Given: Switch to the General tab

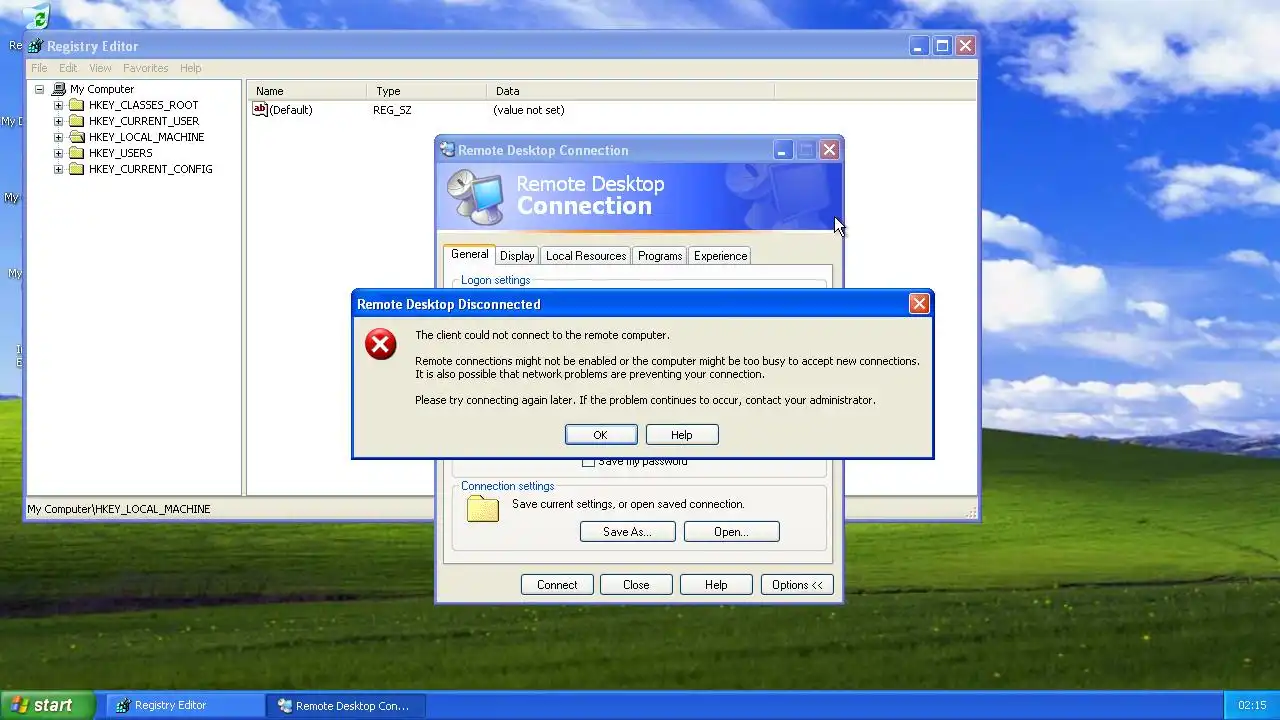Looking at the screenshot, I should [x=469, y=254].
